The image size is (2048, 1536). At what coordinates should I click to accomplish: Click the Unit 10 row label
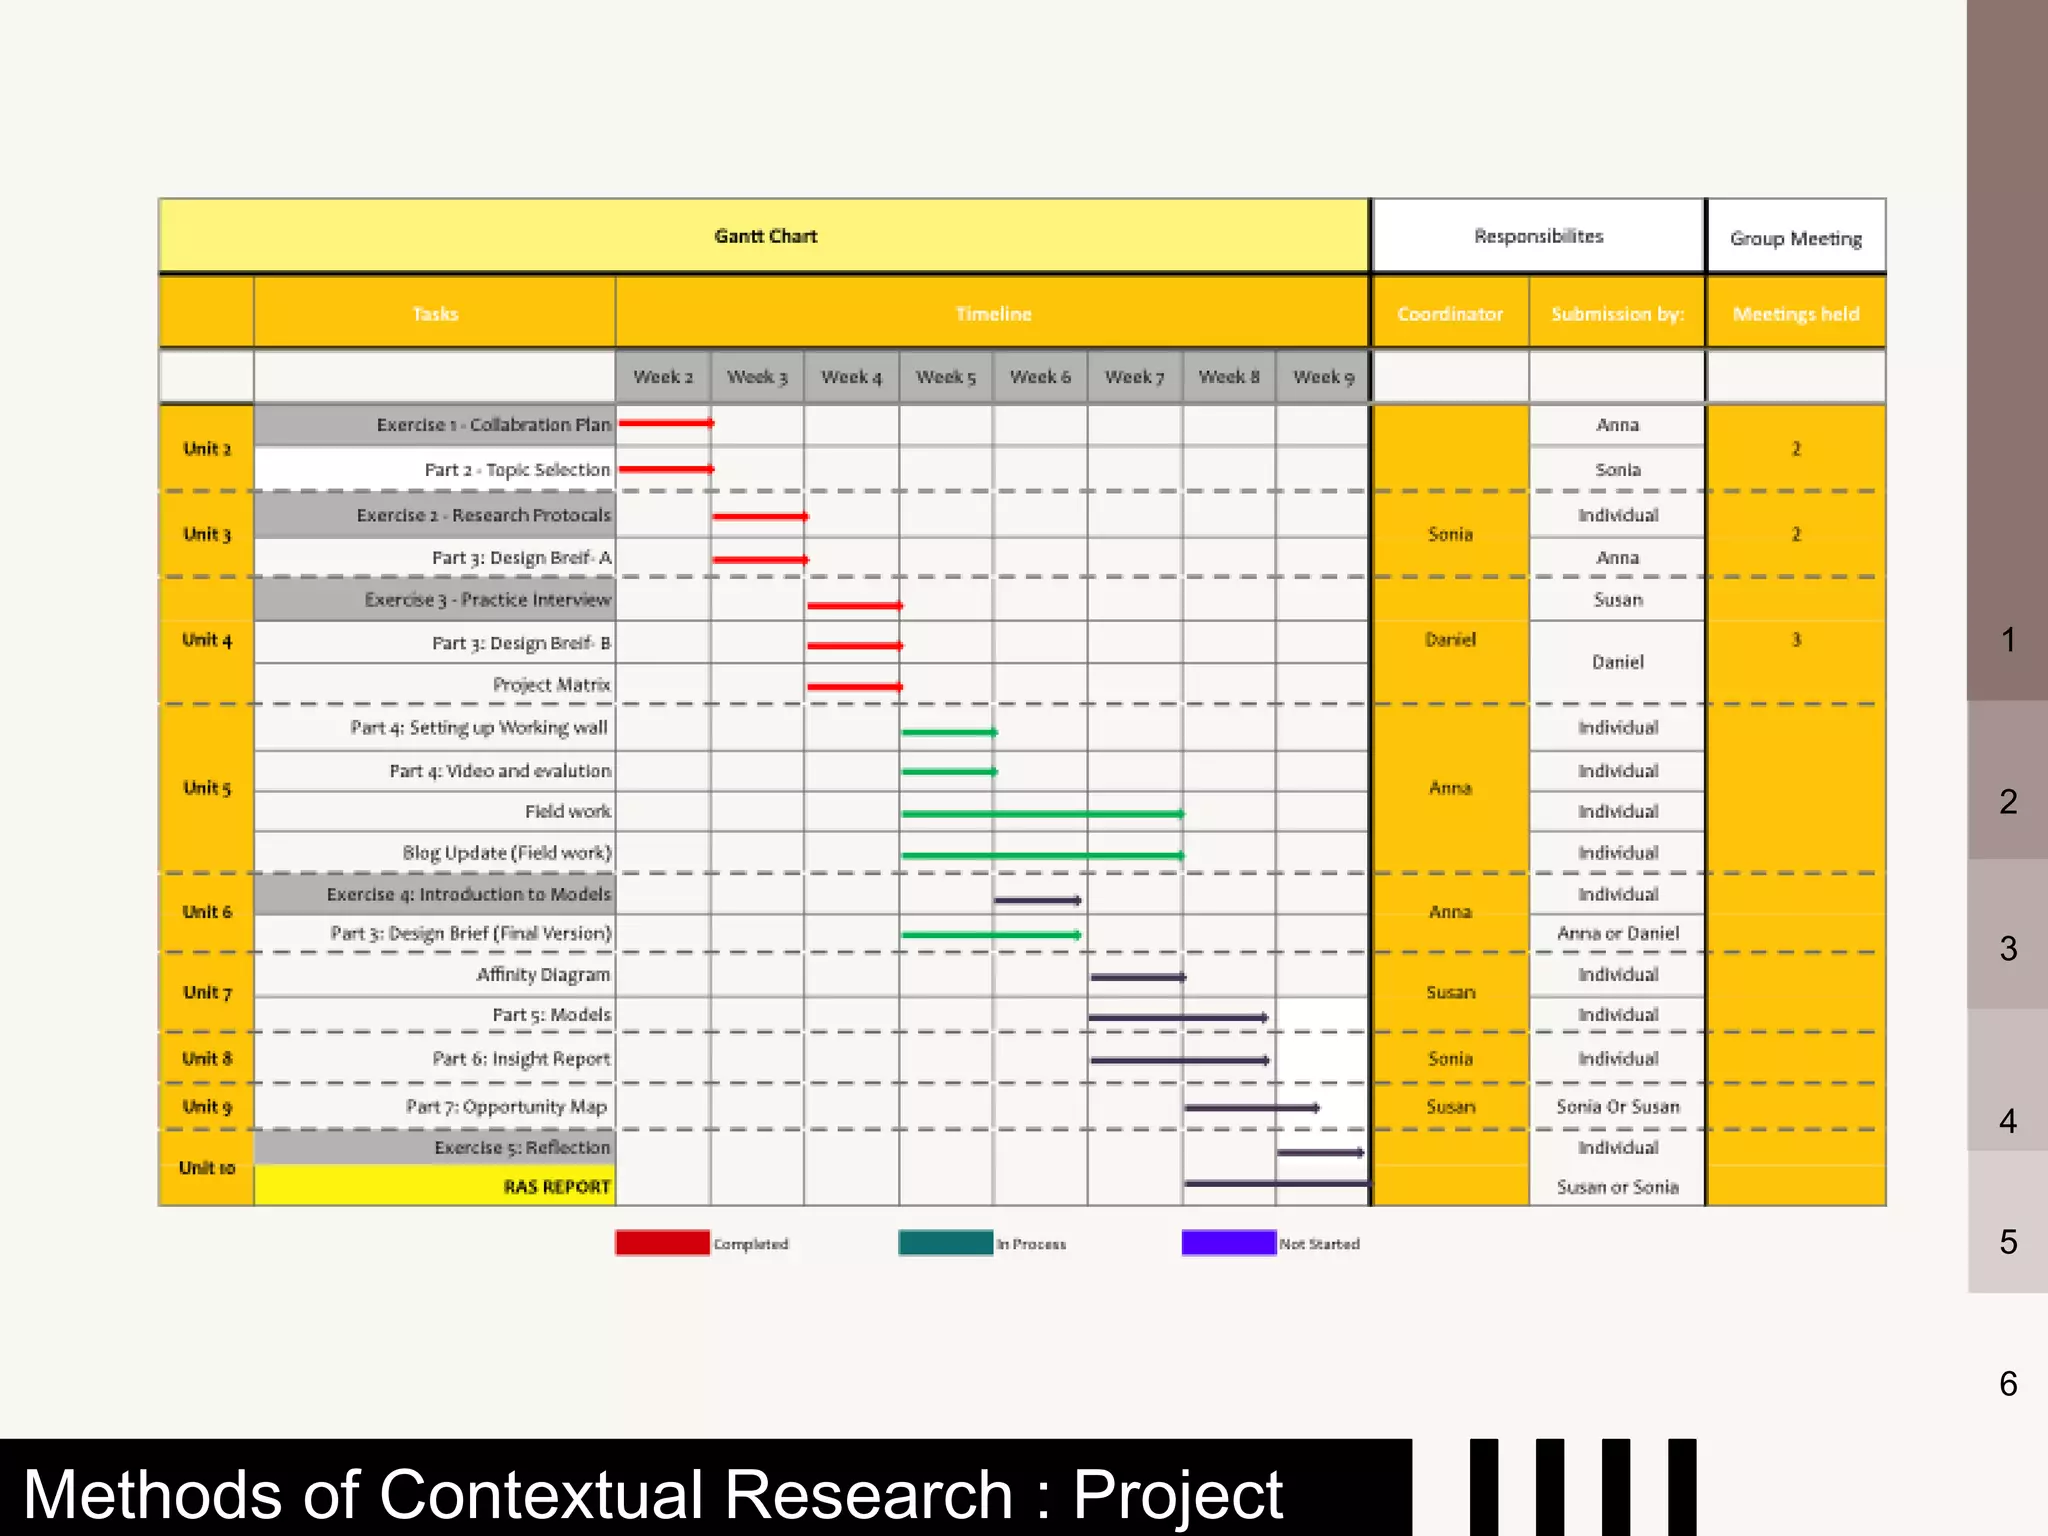[x=207, y=1167]
